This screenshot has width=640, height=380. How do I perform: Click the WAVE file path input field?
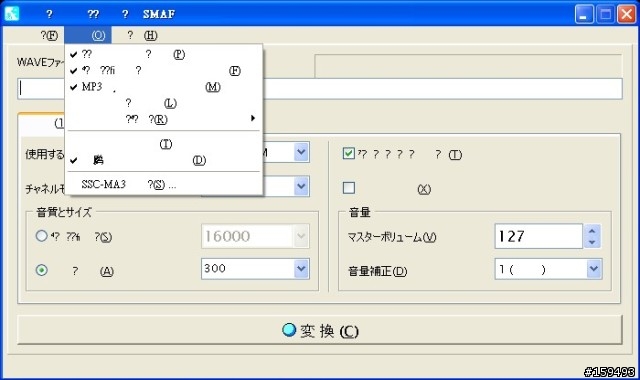coord(320,89)
